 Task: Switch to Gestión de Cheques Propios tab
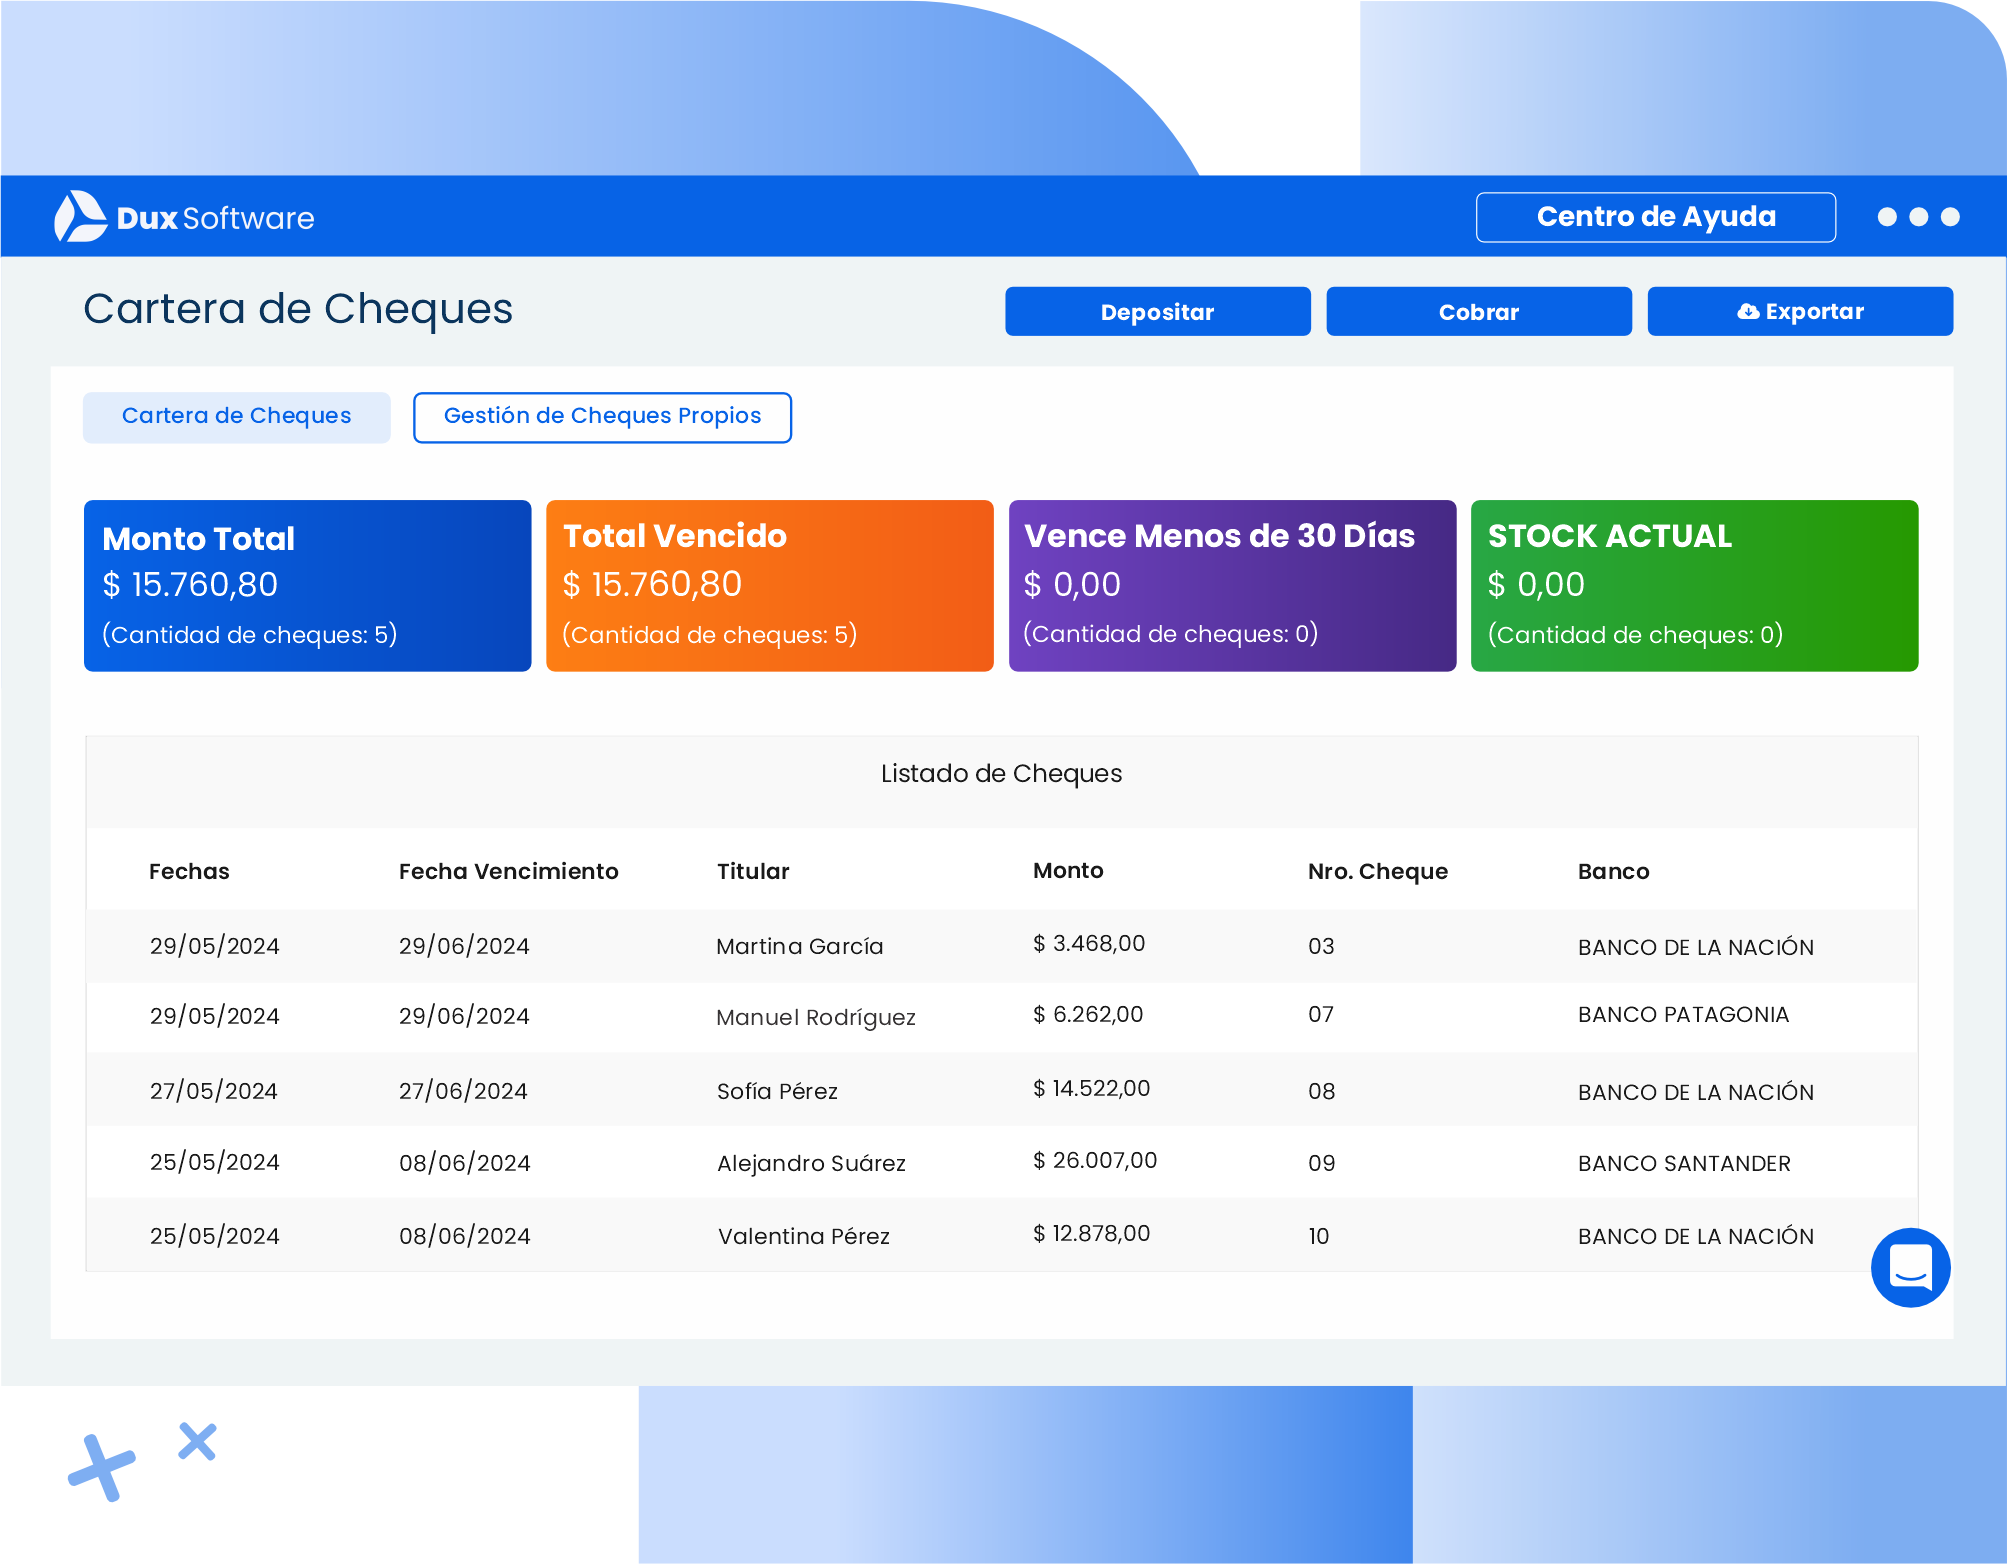pyautogui.click(x=602, y=416)
